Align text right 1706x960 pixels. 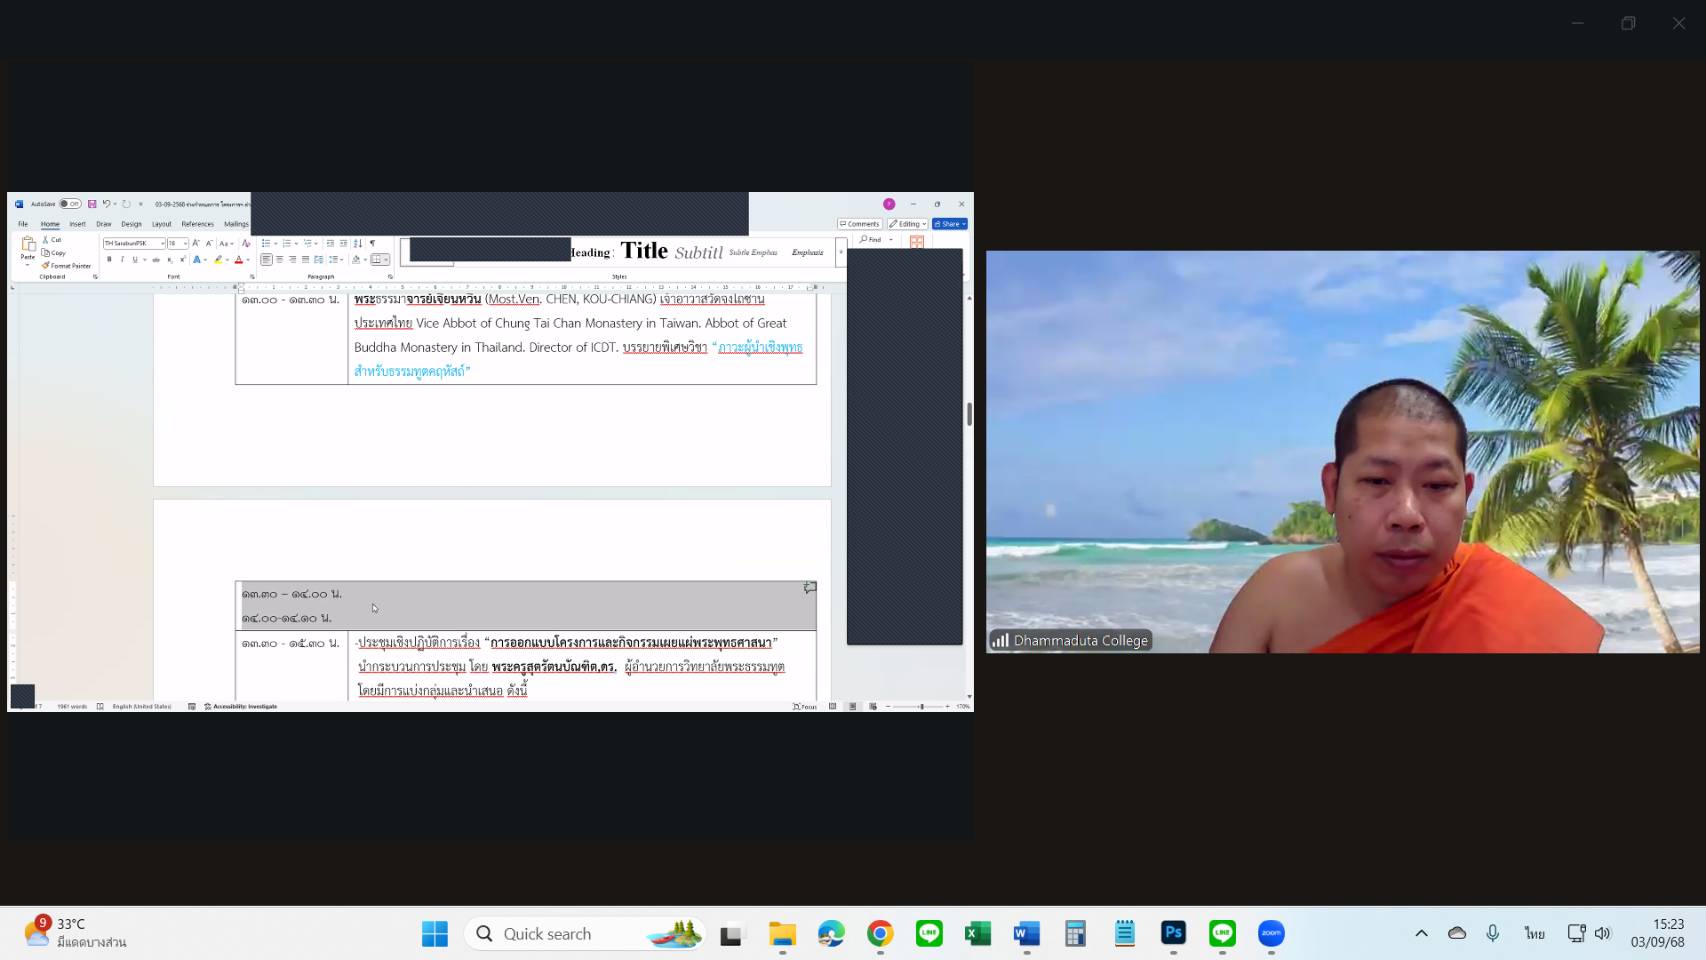click(x=292, y=260)
